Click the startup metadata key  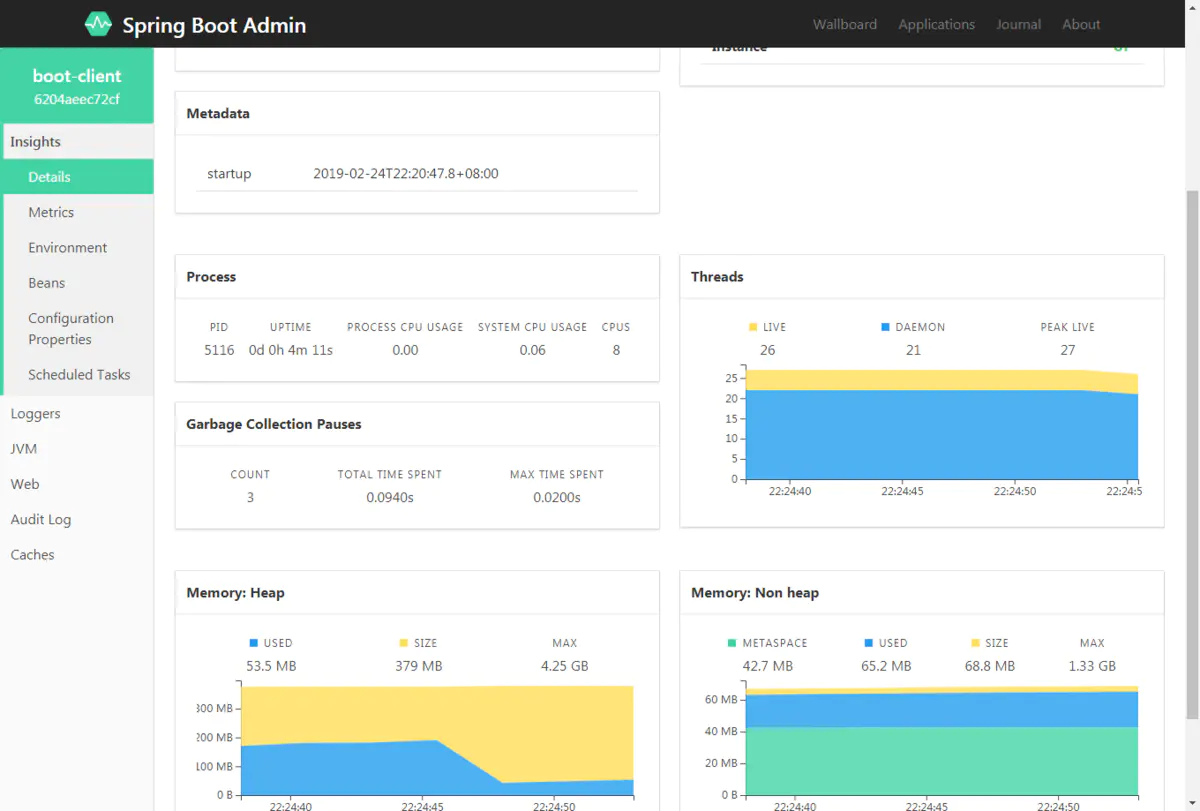pos(229,174)
